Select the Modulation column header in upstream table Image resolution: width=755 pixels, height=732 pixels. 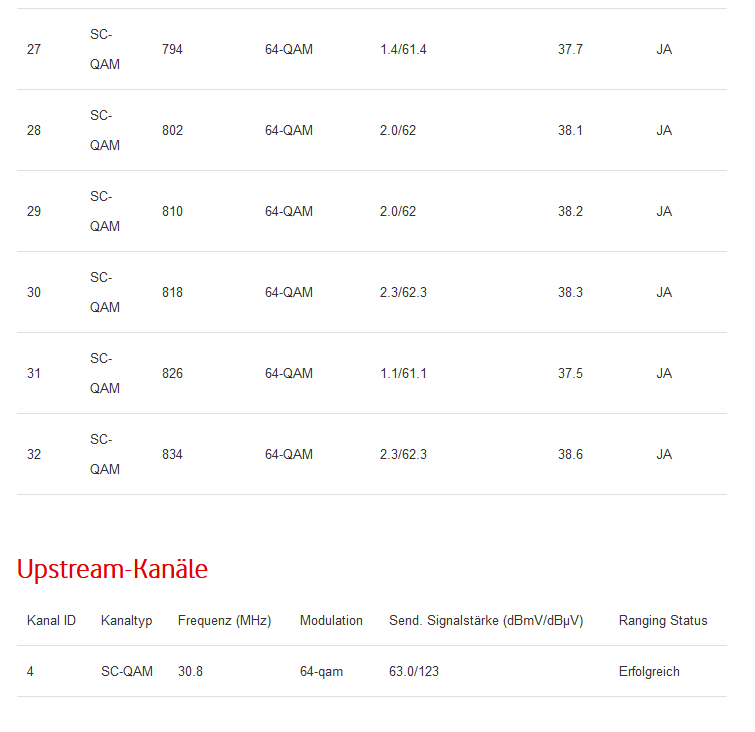click(331, 620)
